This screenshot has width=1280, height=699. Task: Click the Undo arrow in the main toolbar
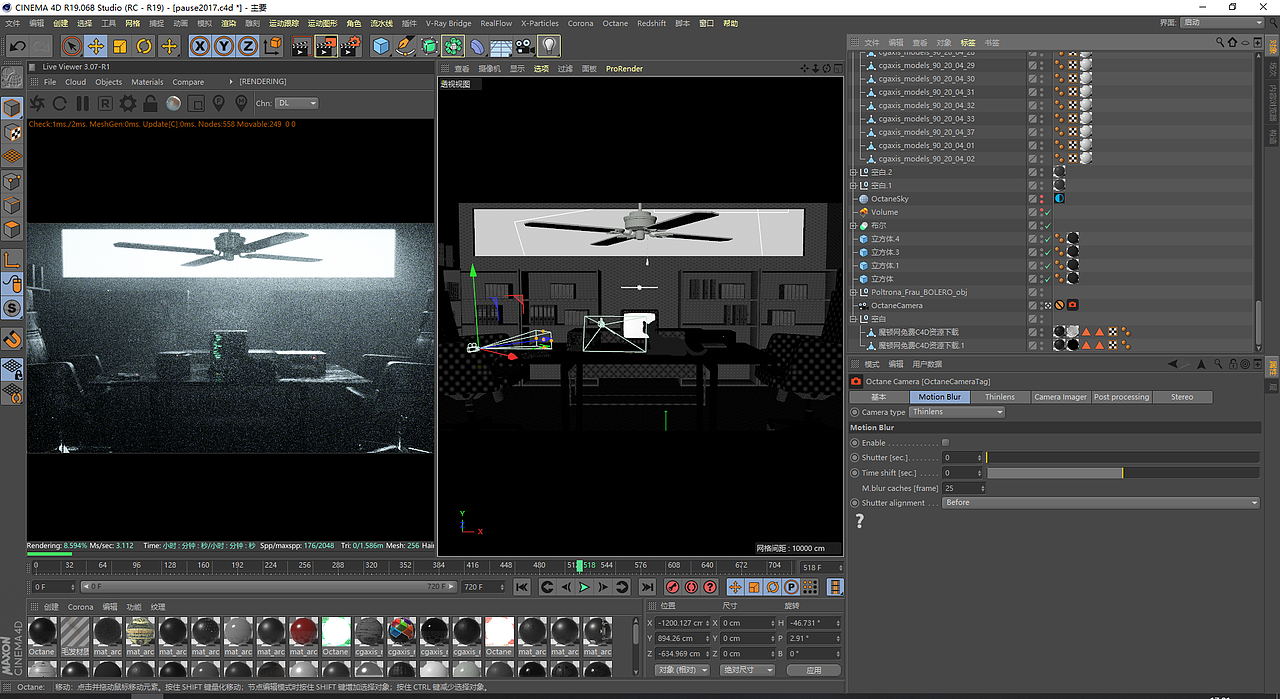(x=17, y=46)
